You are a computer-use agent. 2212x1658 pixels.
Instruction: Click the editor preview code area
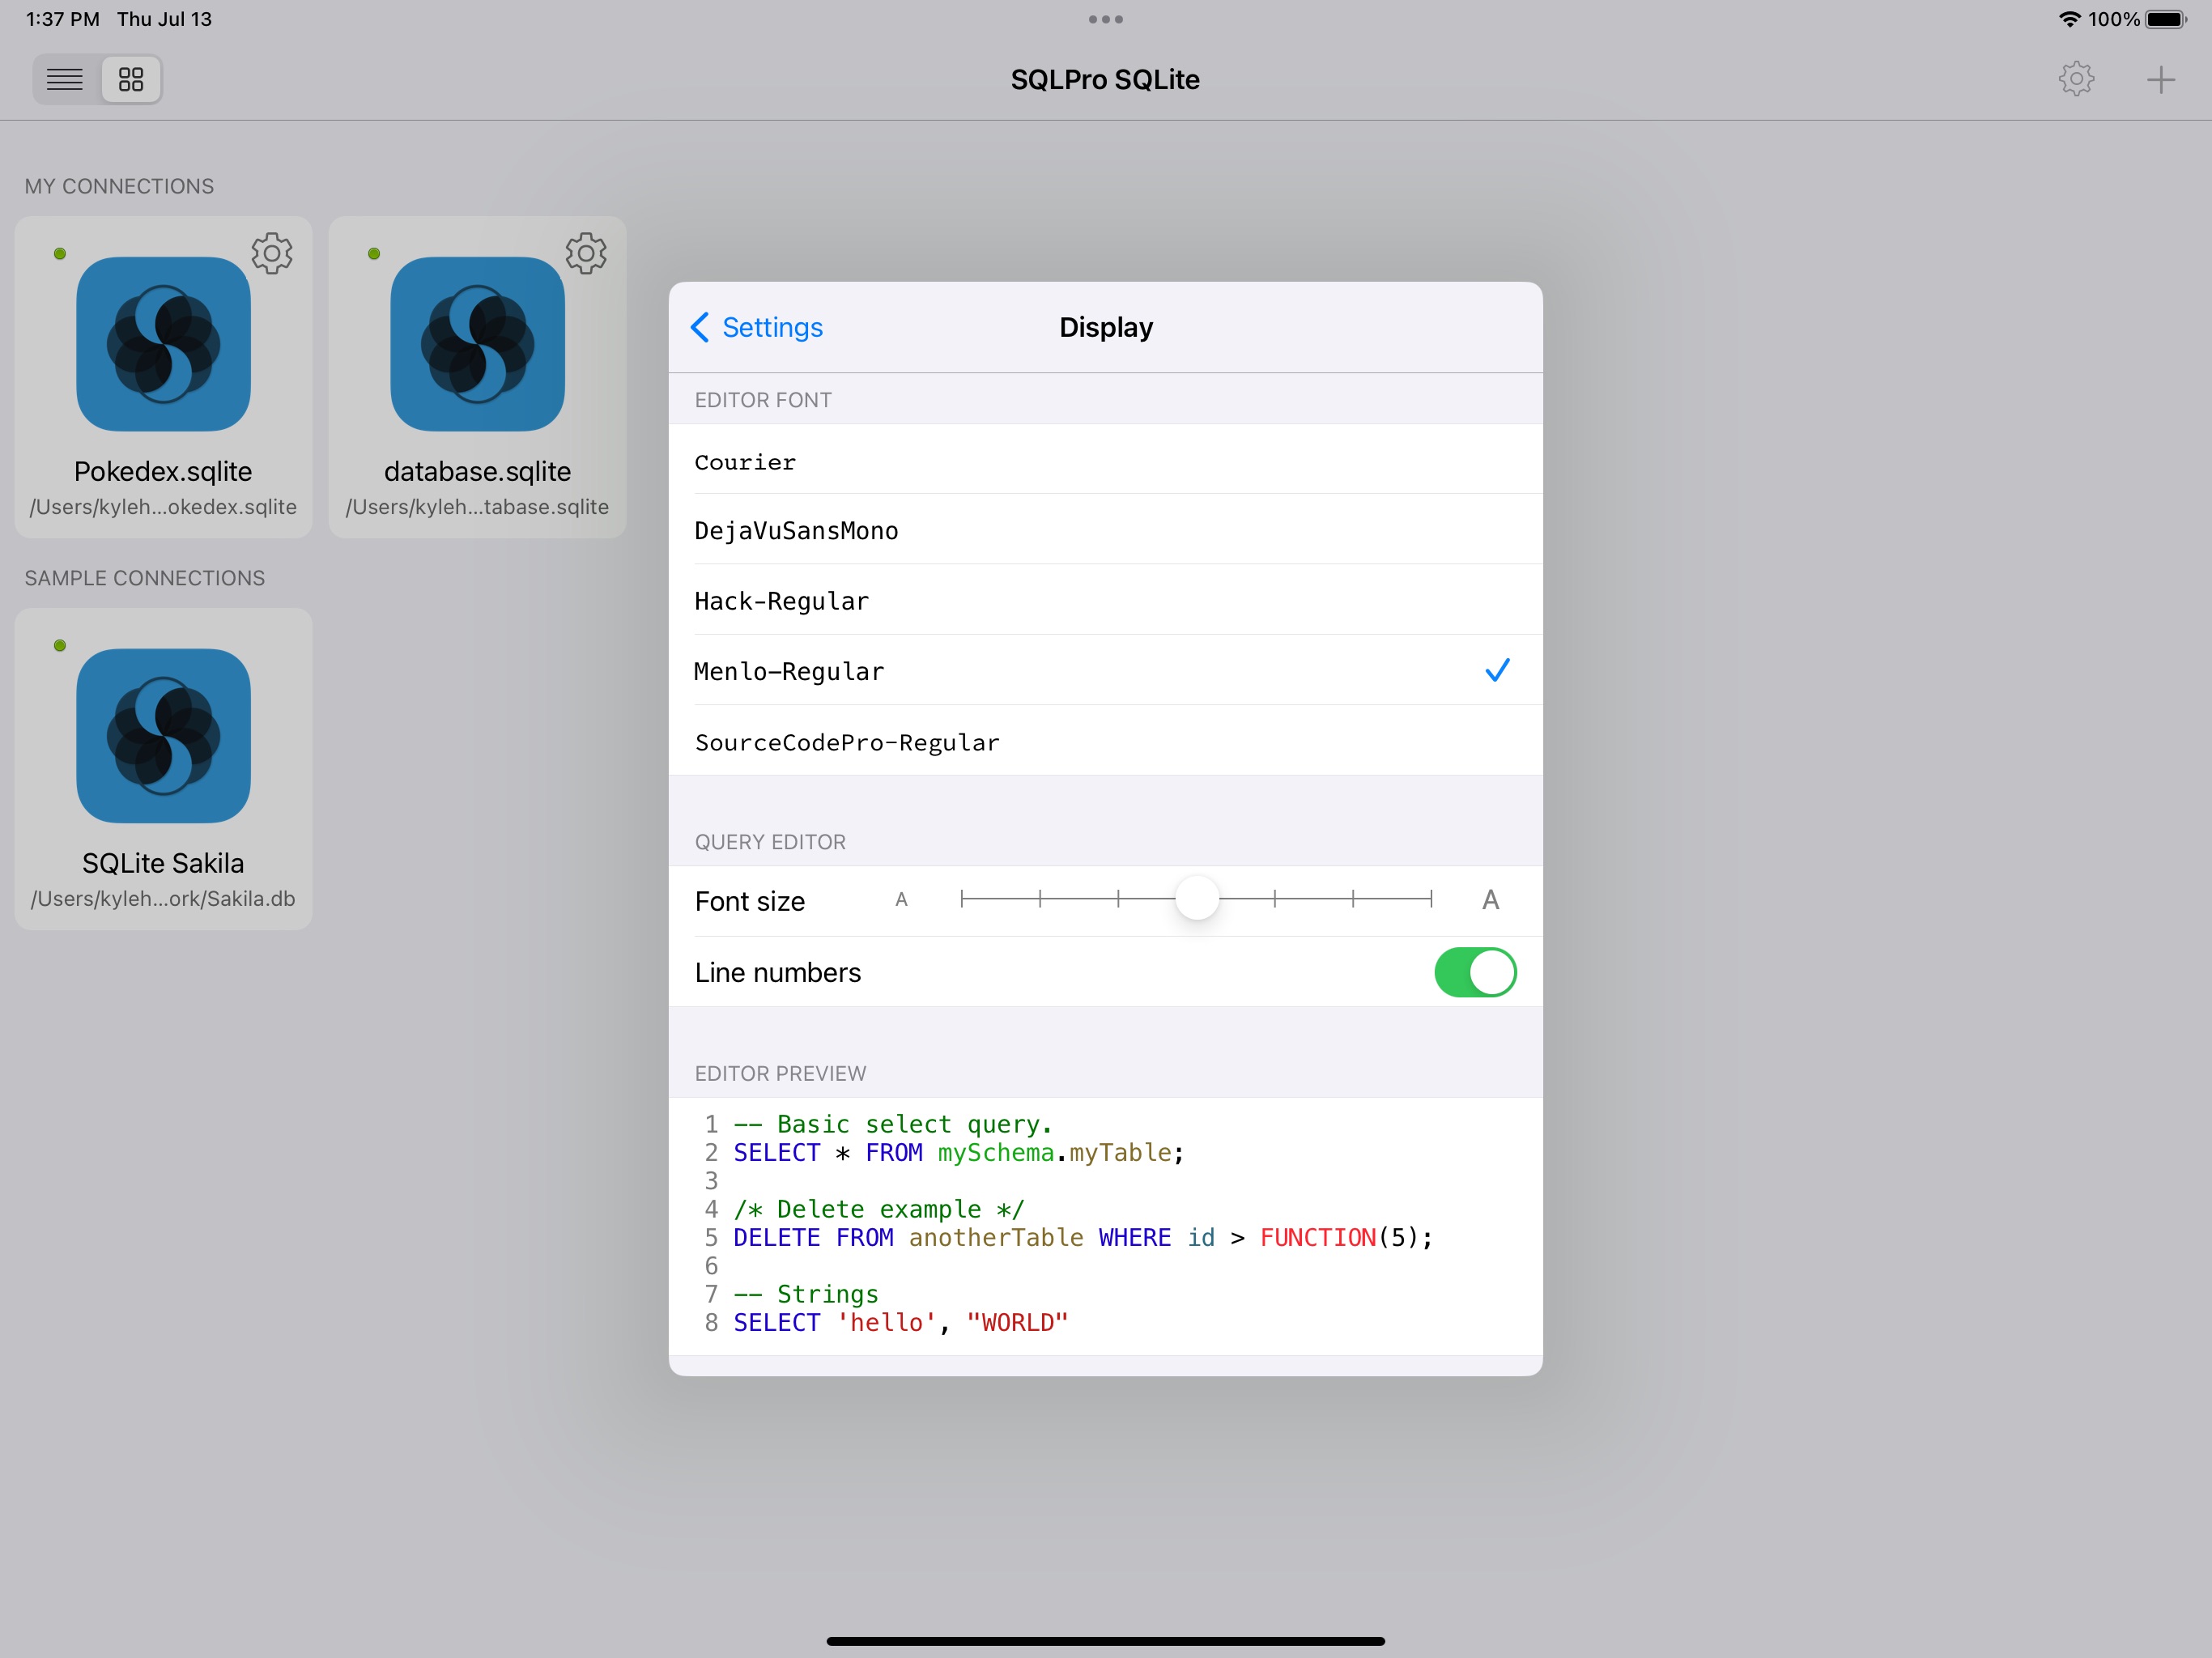coord(1105,1226)
